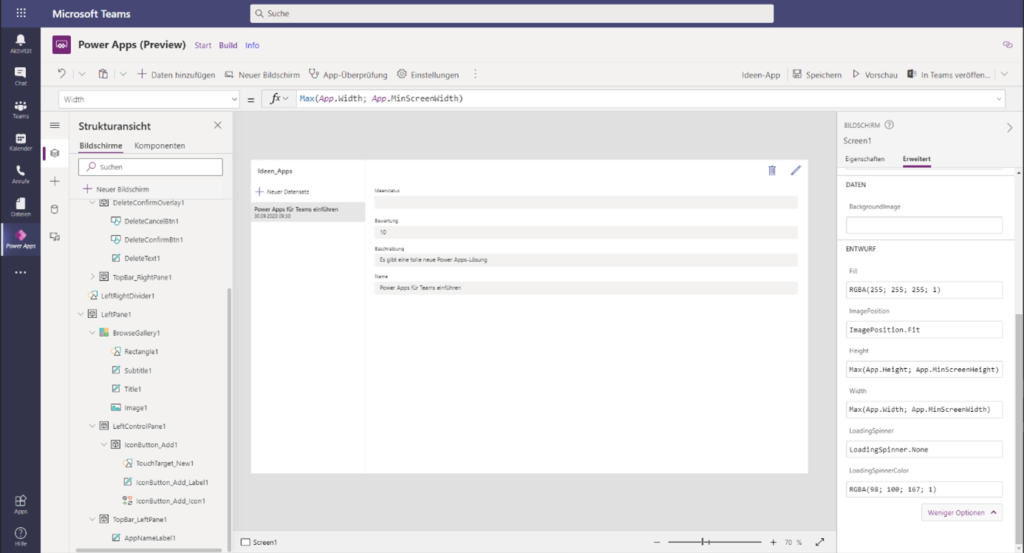Click the paste clipboard icon
This screenshot has height=553, width=1024.
coord(103,74)
